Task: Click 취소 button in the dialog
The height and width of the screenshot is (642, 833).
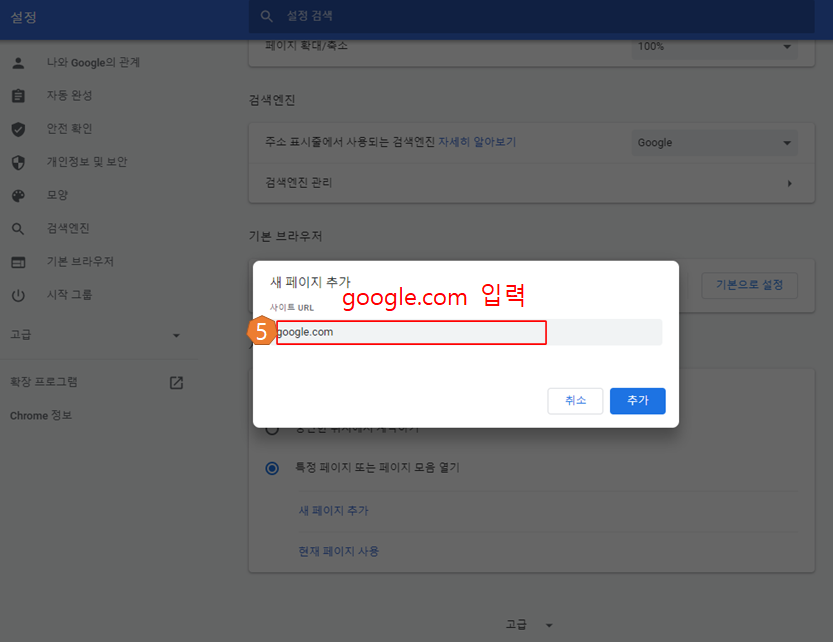Action: click(x=575, y=401)
